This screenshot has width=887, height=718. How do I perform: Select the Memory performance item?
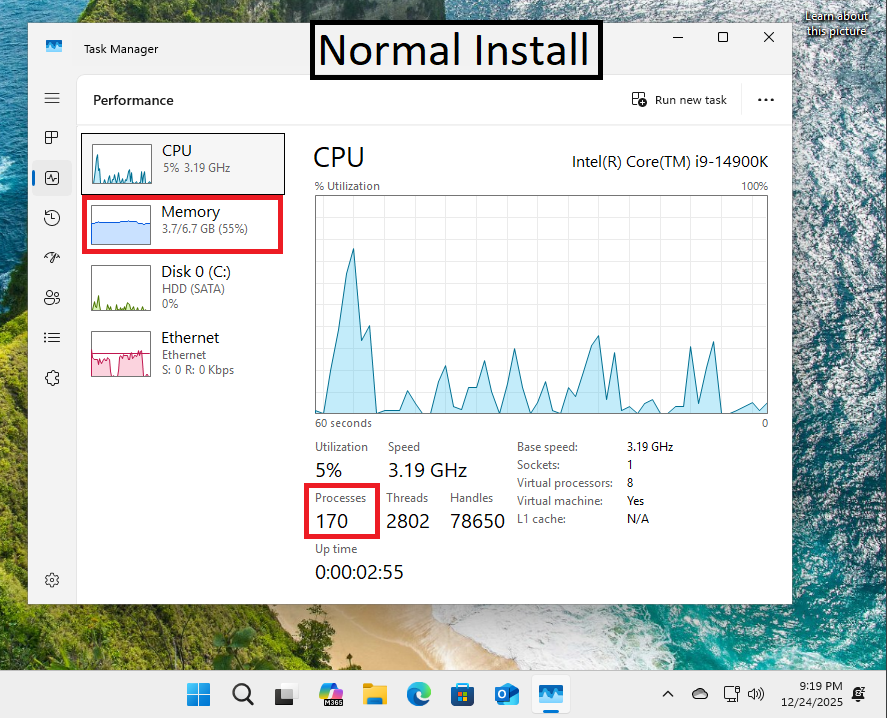click(183, 224)
